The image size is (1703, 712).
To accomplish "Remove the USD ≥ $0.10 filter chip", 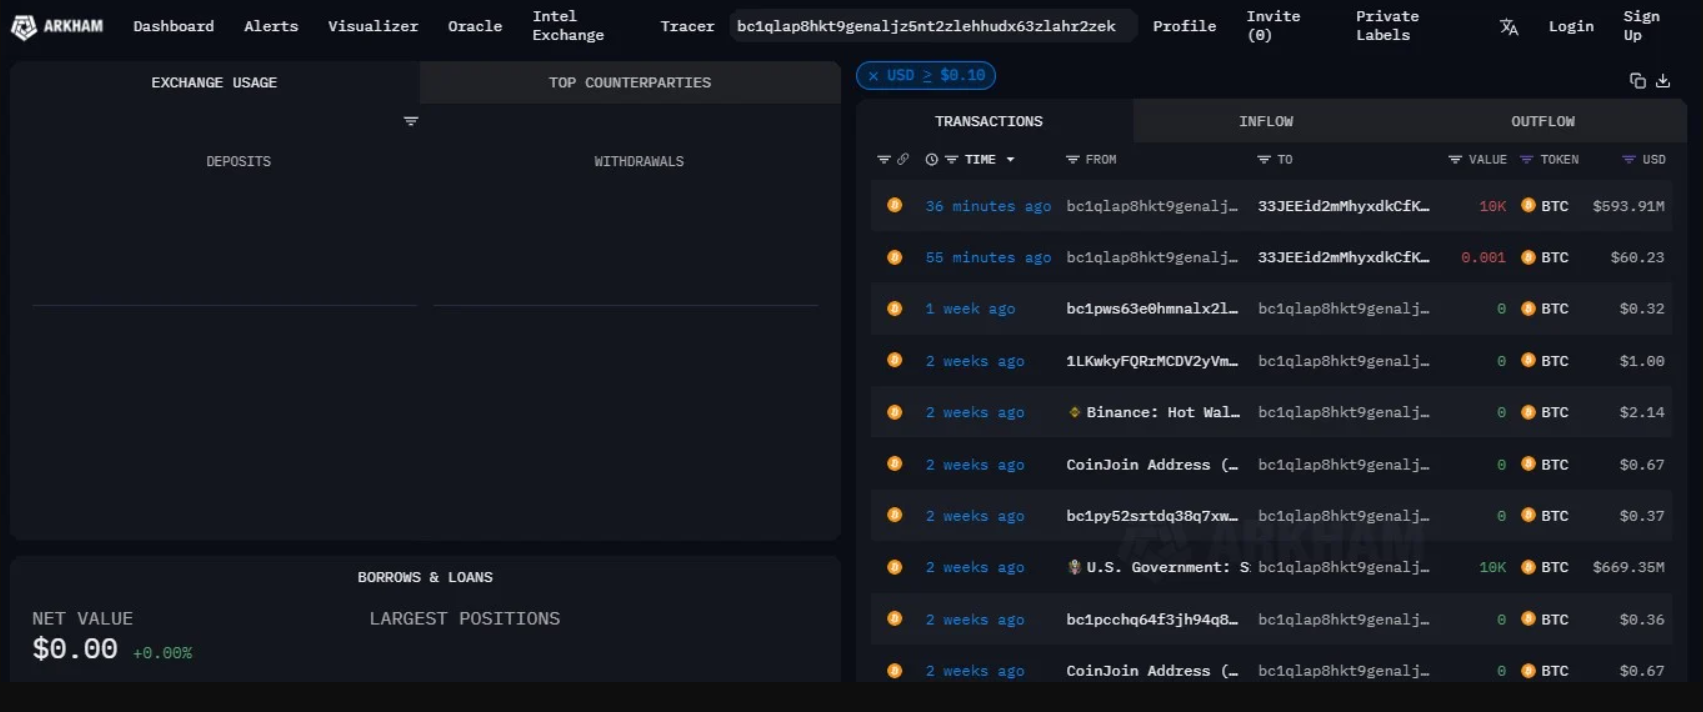I will [873, 75].
